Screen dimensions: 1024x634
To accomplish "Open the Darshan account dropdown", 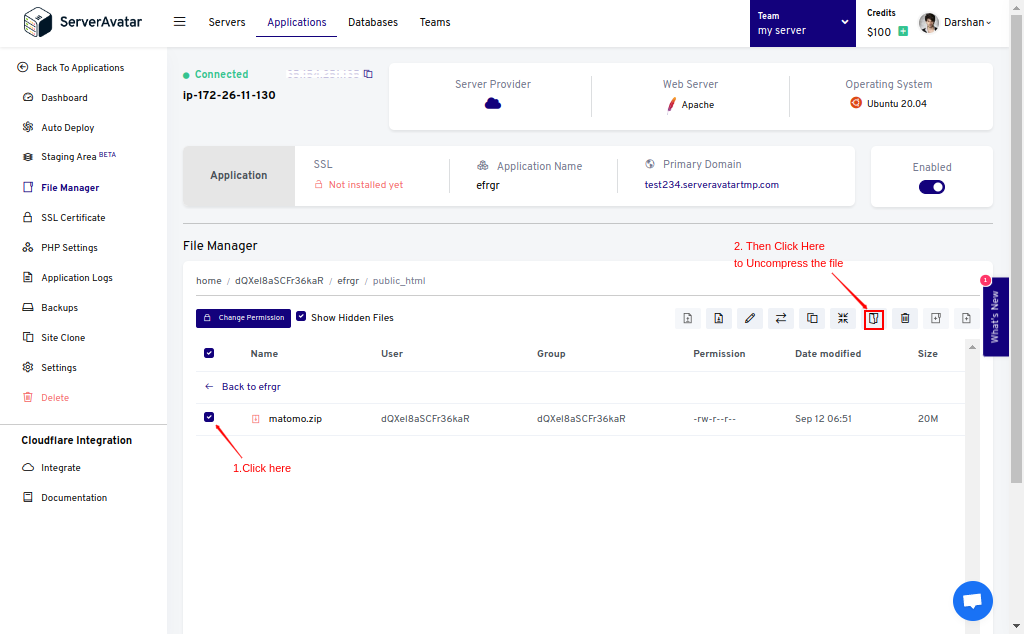I will click(x=967, y=22).
